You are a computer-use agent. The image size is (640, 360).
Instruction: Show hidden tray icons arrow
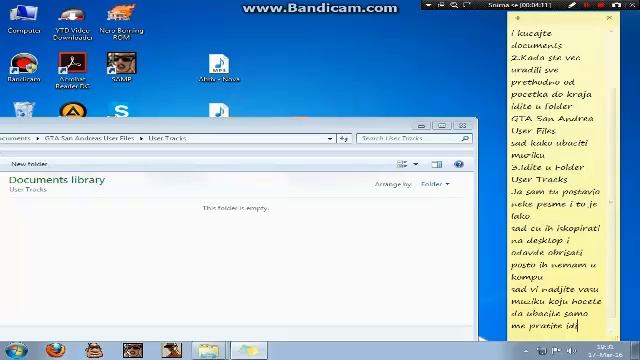click(x=526, y=351)
